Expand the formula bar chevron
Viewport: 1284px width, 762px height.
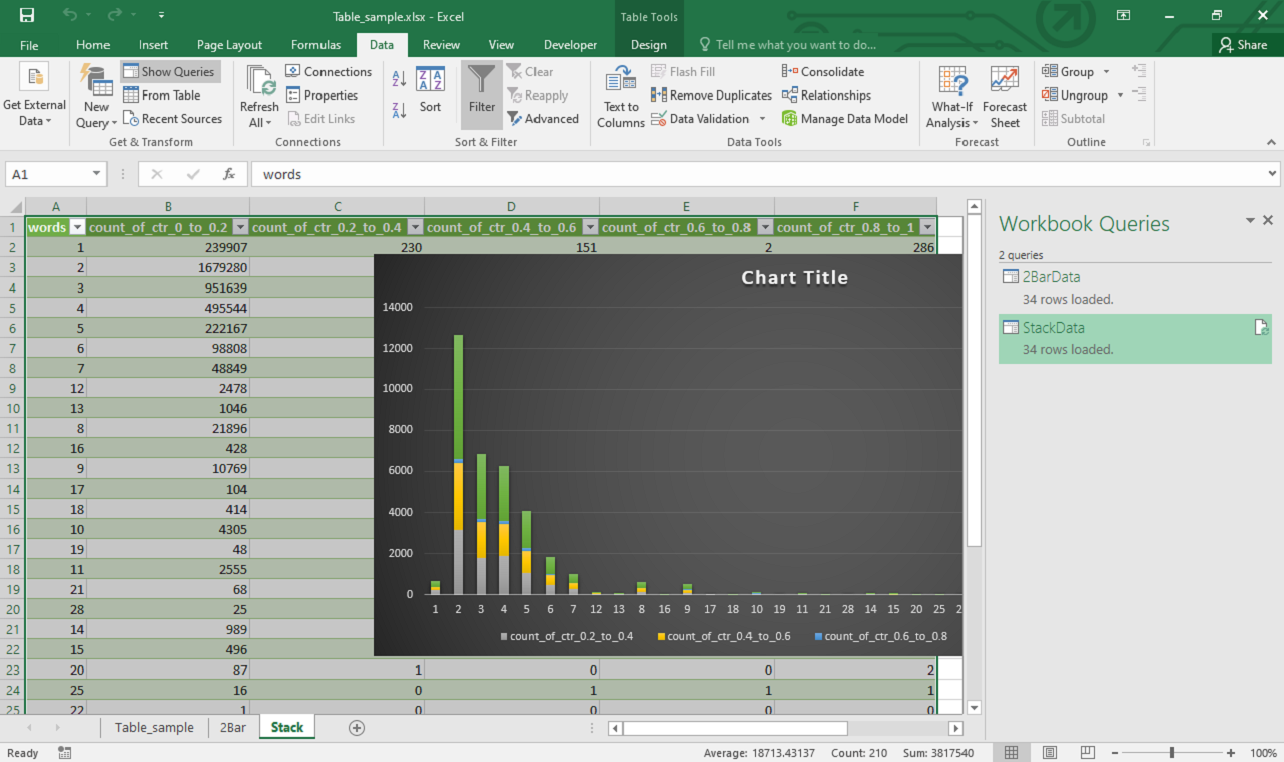coord(1272,174)
